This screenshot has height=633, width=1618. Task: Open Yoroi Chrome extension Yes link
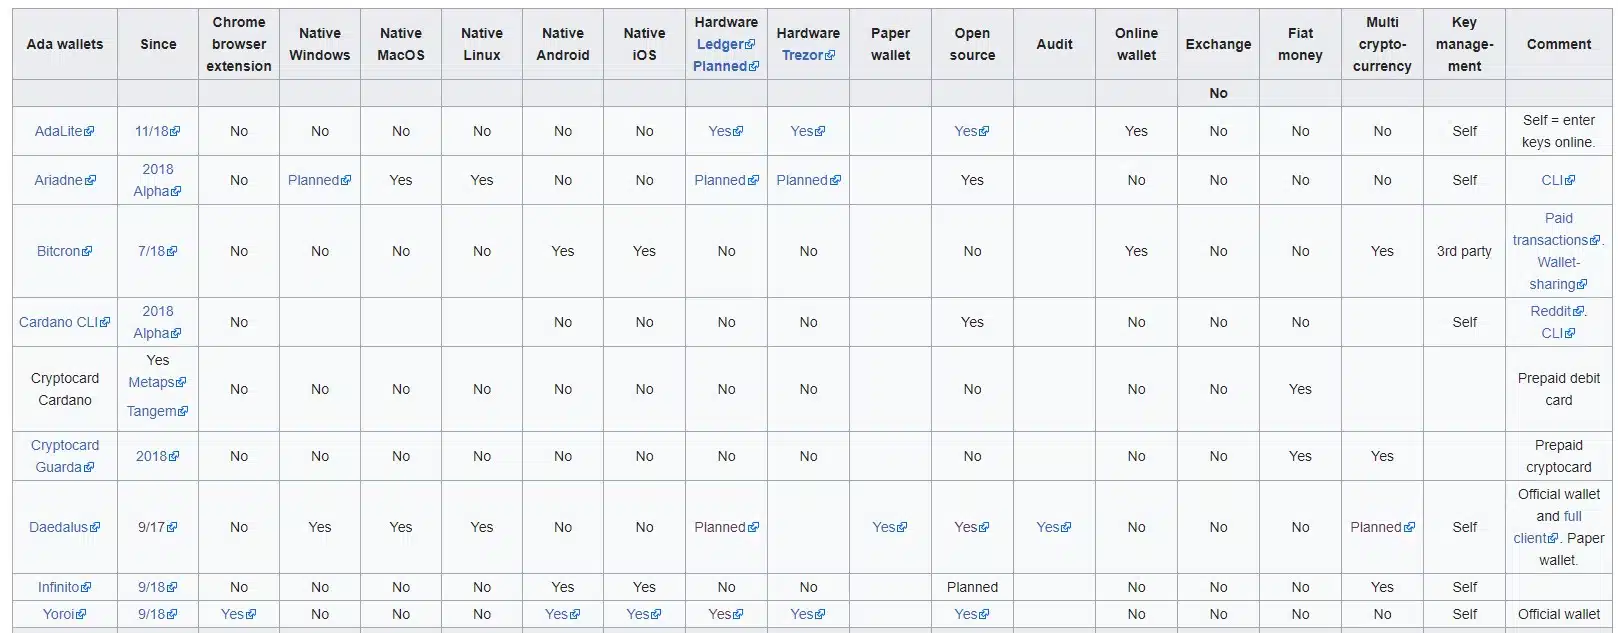click(x=238, y=614)
